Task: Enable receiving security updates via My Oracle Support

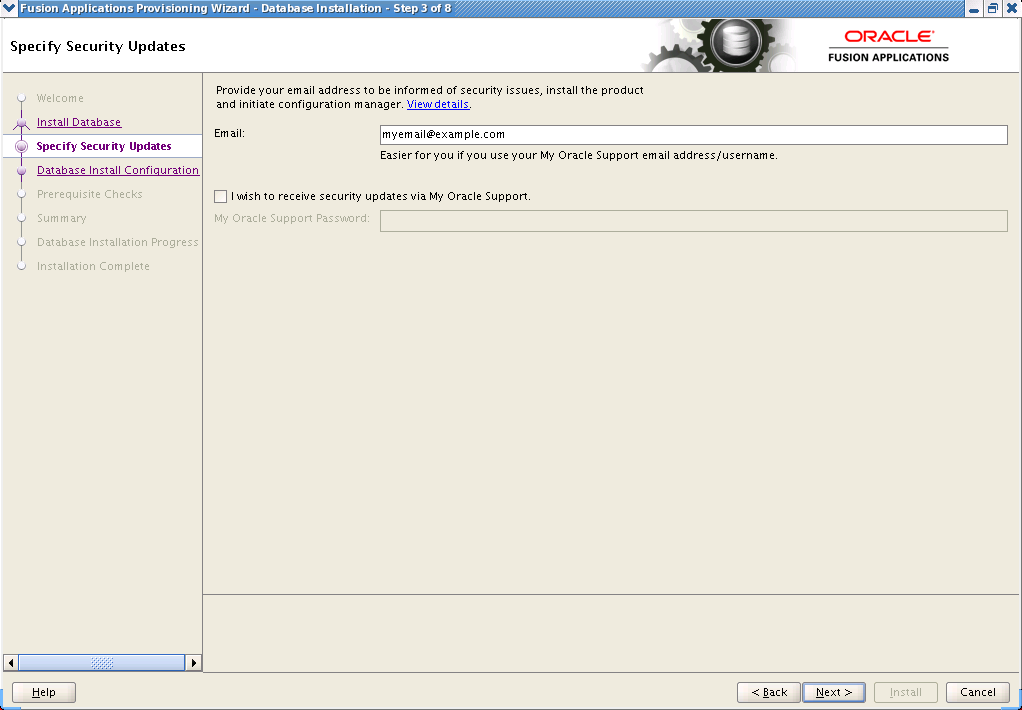Action: [x=220, y=196]
